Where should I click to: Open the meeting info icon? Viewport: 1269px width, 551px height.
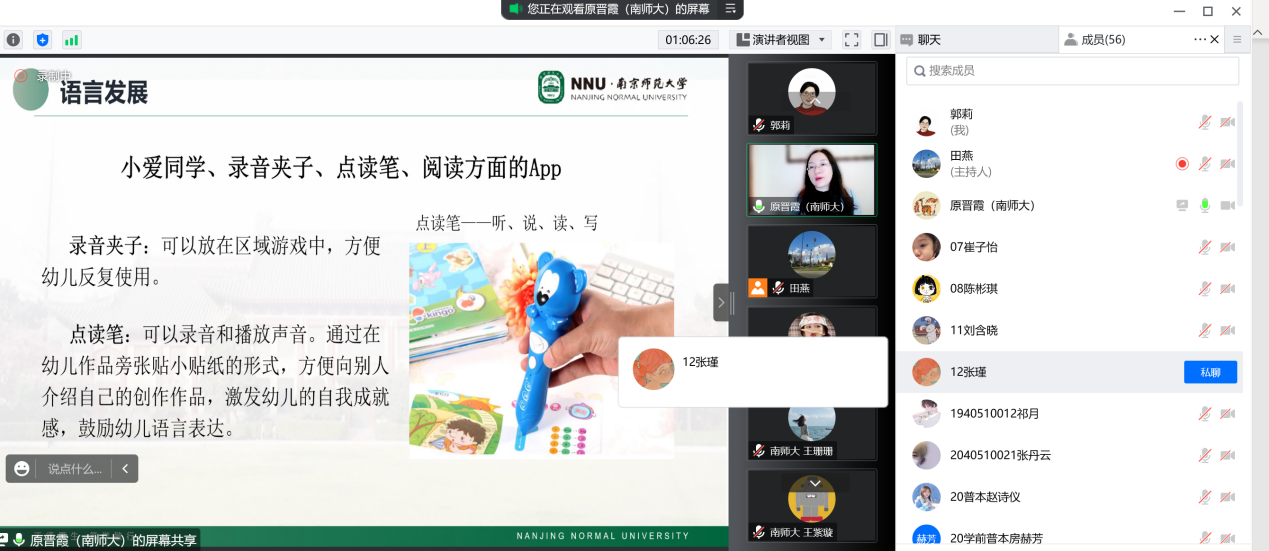coord(13,40)
